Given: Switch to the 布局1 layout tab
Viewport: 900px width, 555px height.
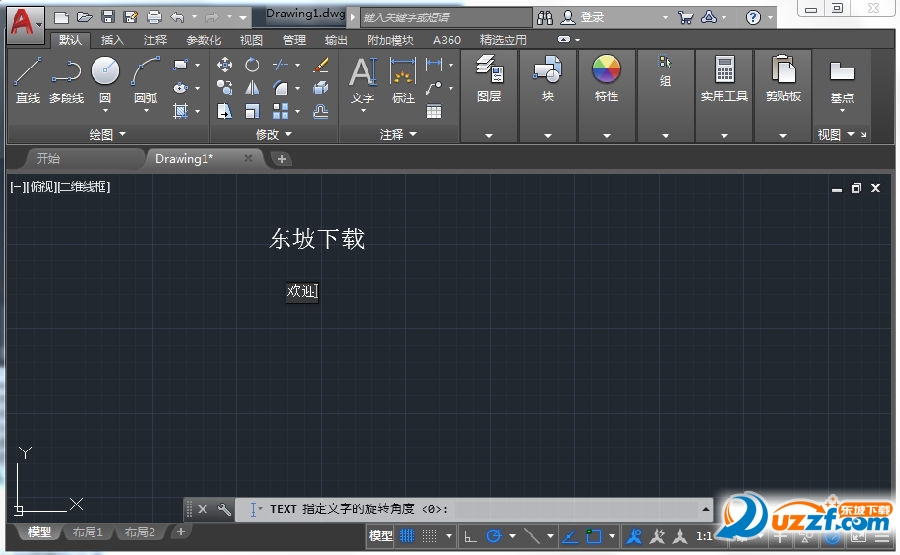Looking at the screenshot, I should pyautogui.click(x=87, y=532).
